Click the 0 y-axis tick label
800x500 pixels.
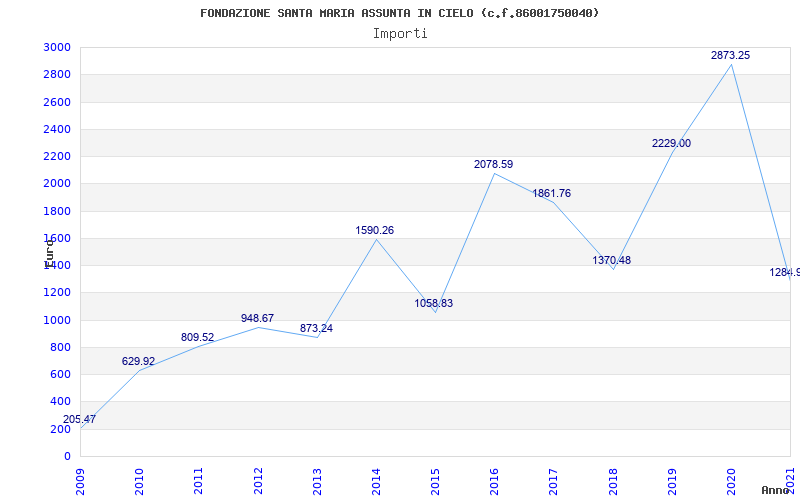[x=67, y=456]
